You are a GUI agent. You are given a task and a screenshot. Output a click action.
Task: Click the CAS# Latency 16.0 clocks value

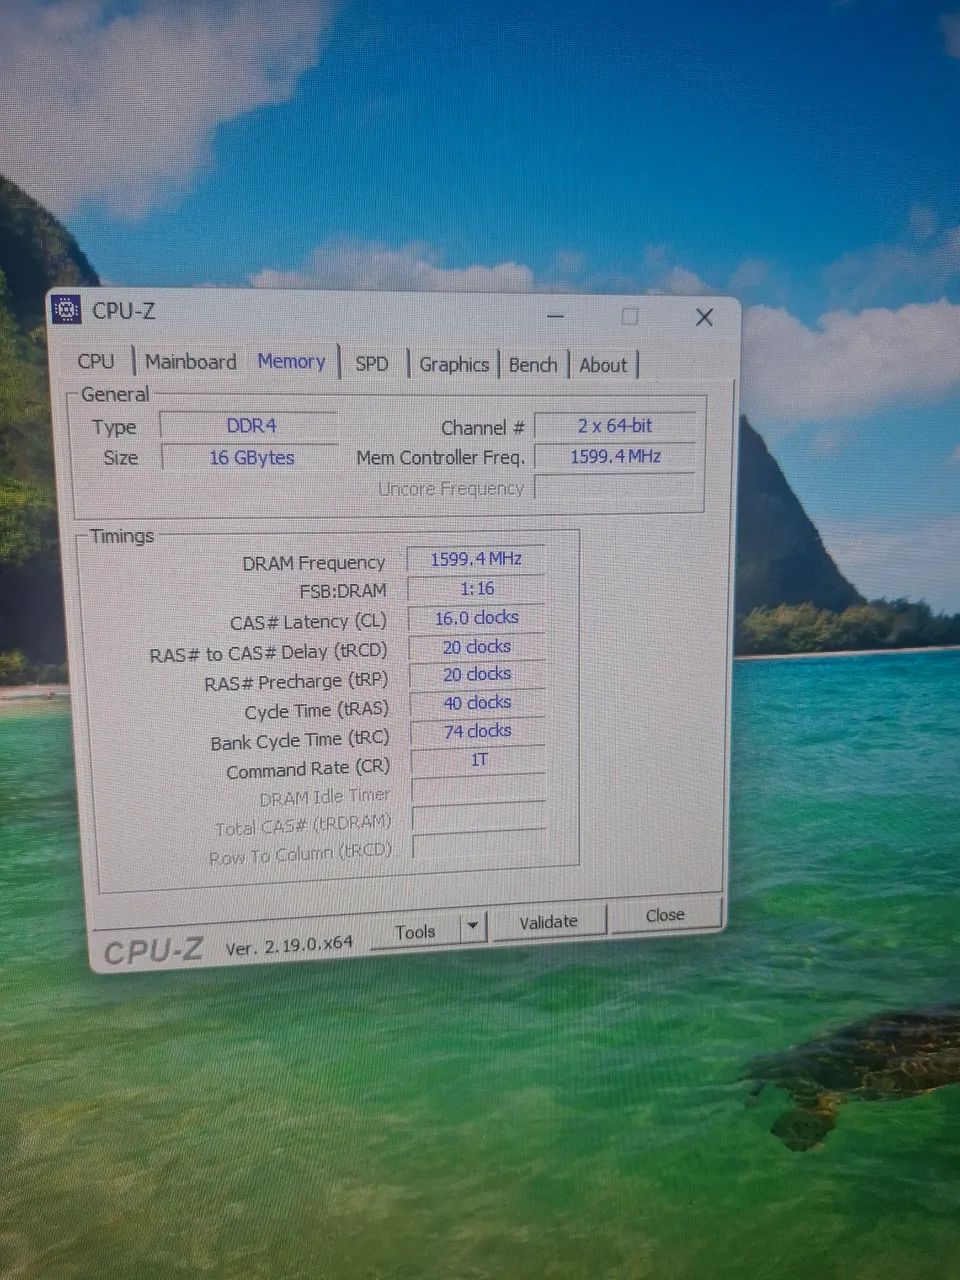tap(477, 618)
